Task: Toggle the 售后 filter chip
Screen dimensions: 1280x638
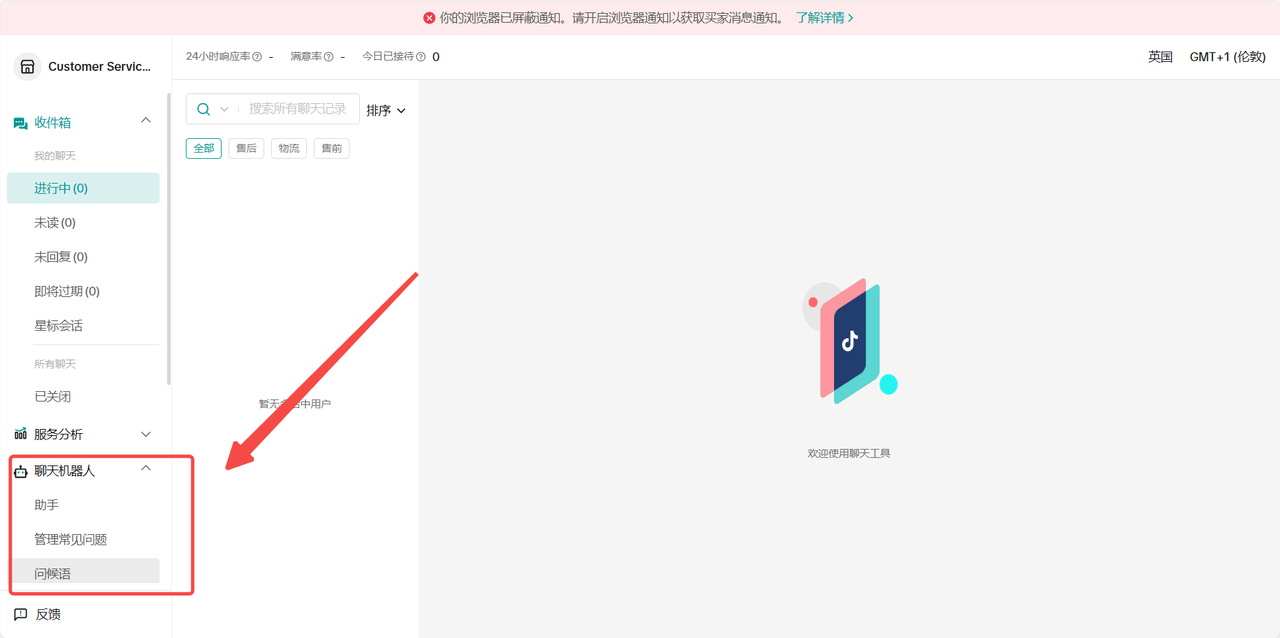Action: click(246, 147)
